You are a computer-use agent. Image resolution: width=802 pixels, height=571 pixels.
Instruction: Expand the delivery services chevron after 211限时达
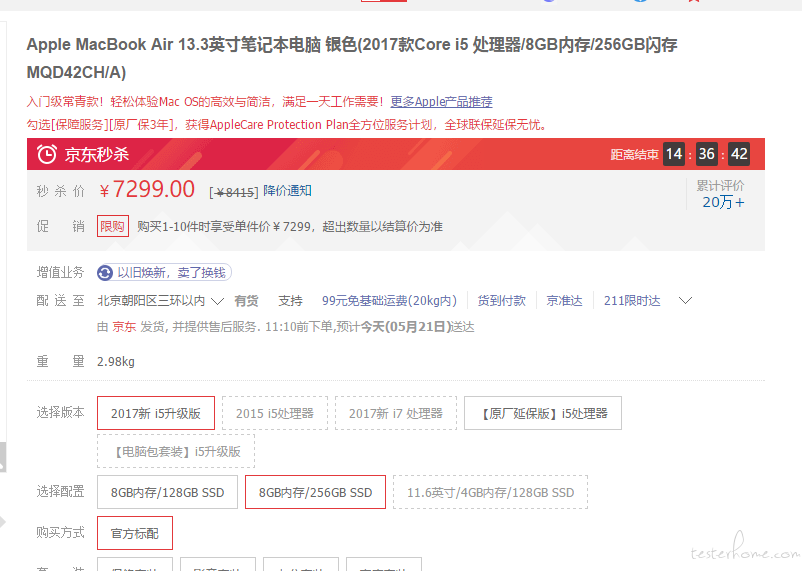click(x=685, y=300)
